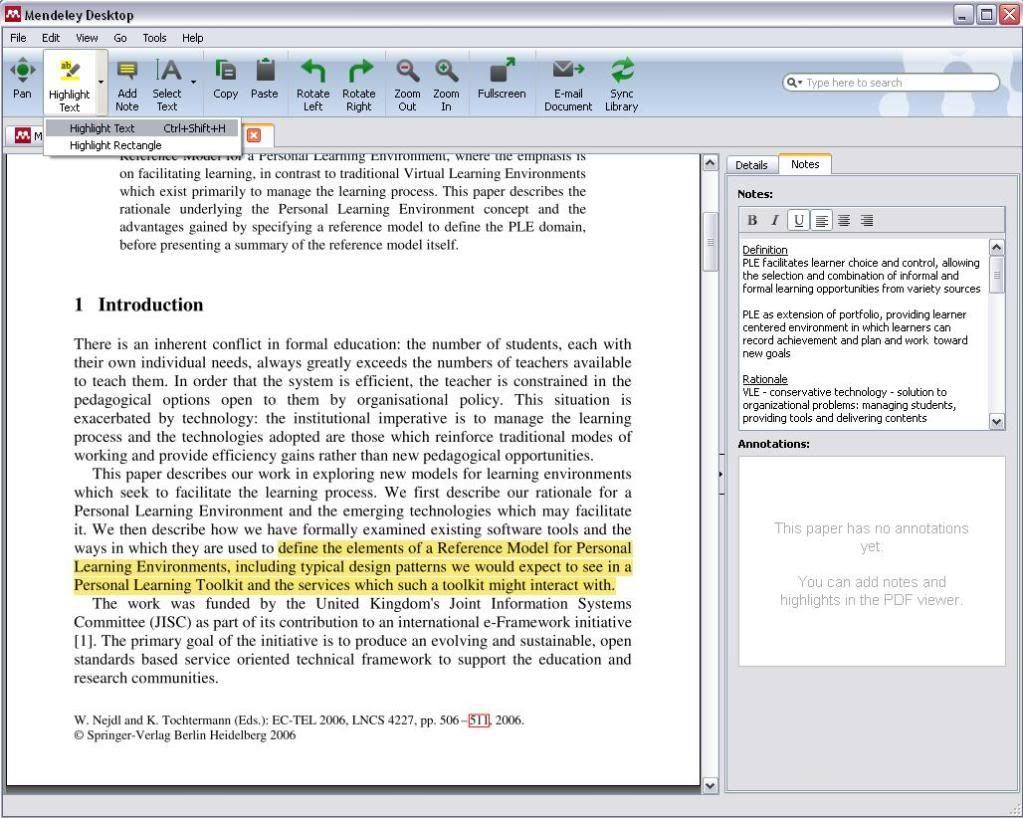Zoom out of the document
1023x818 pixels.
pyautogui.click(x=407, y=85)
